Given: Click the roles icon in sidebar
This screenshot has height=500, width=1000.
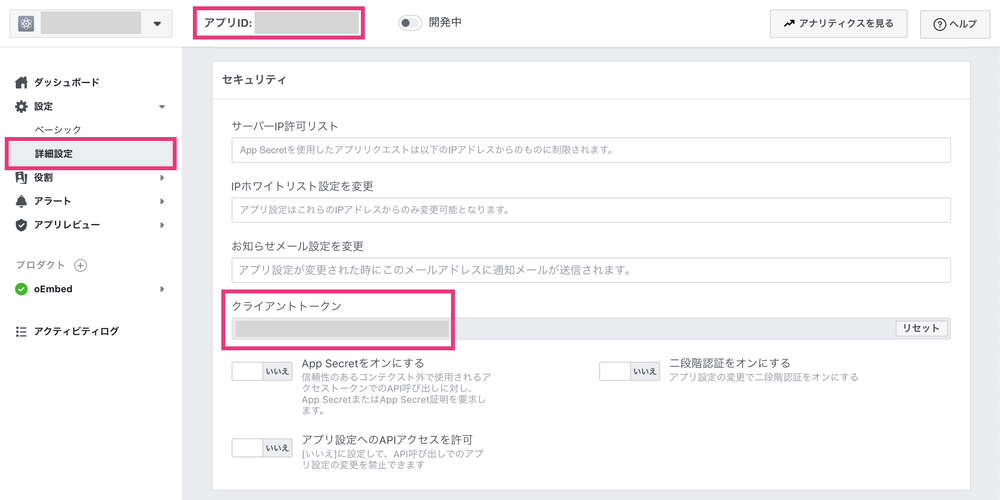Looking at the screenshot, I should click(22, 178).
